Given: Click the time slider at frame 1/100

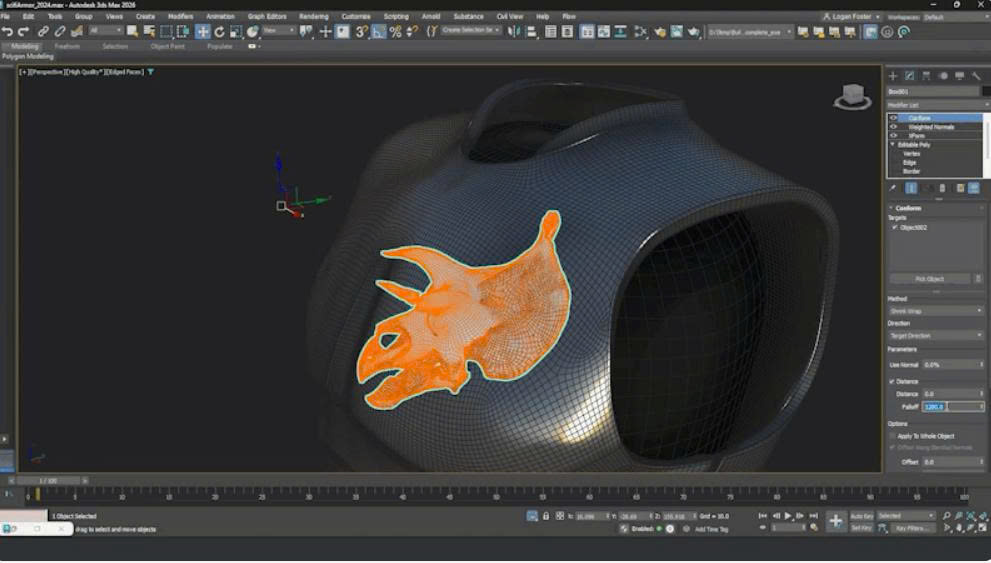Looking at the screenshot, I should [48, 481].
